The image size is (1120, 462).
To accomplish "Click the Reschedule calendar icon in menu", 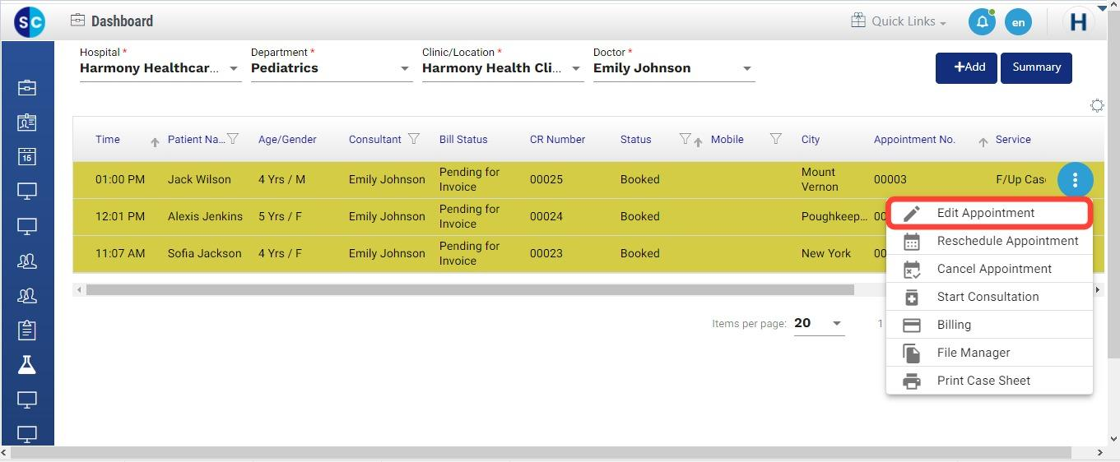I will (911, 241).
